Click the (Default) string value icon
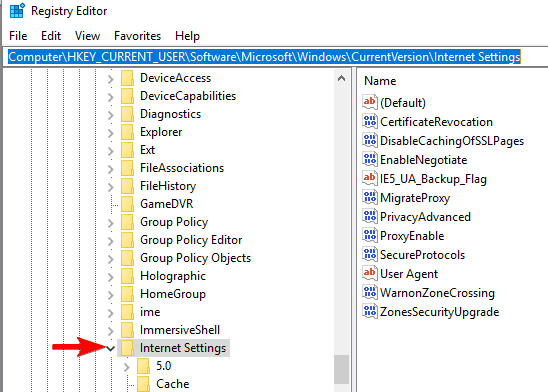548x392 pixels. [370, 102]
